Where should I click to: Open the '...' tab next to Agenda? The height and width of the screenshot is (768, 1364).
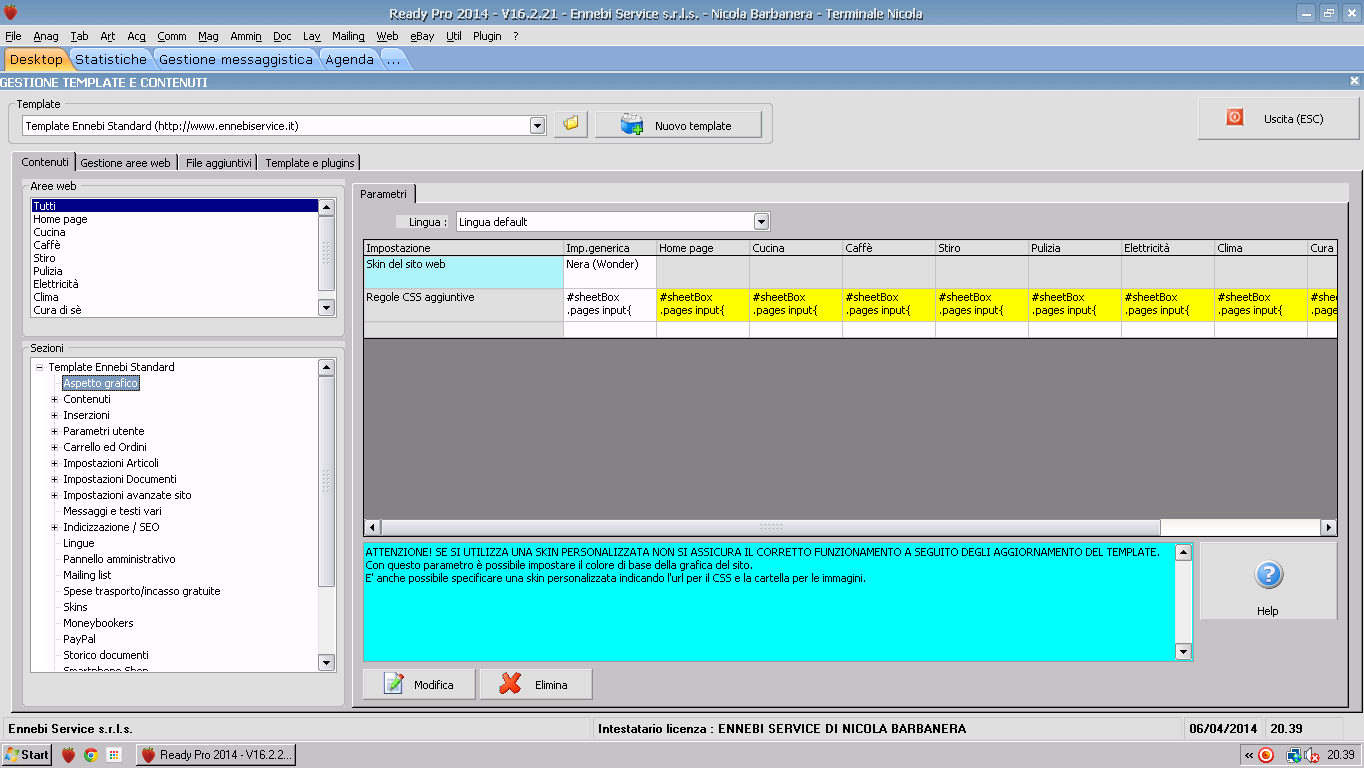click(x=393, y=59)
